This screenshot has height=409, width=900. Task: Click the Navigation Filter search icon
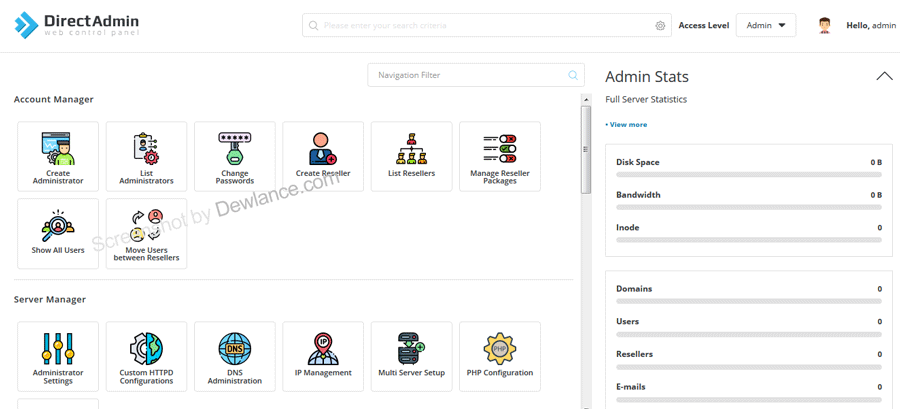pos(573,75)
